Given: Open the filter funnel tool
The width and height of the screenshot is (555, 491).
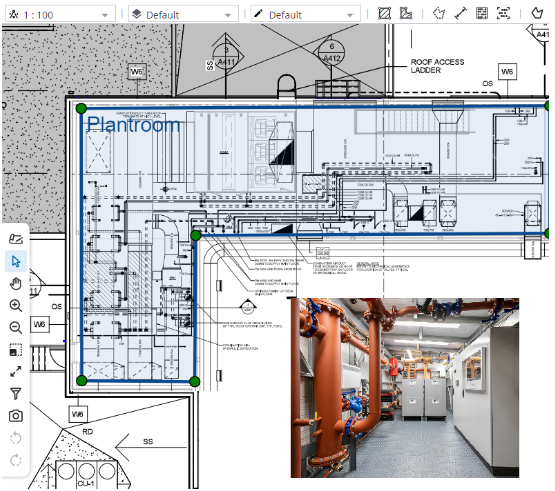Looking at the screenshot, I should coord(16,394).
